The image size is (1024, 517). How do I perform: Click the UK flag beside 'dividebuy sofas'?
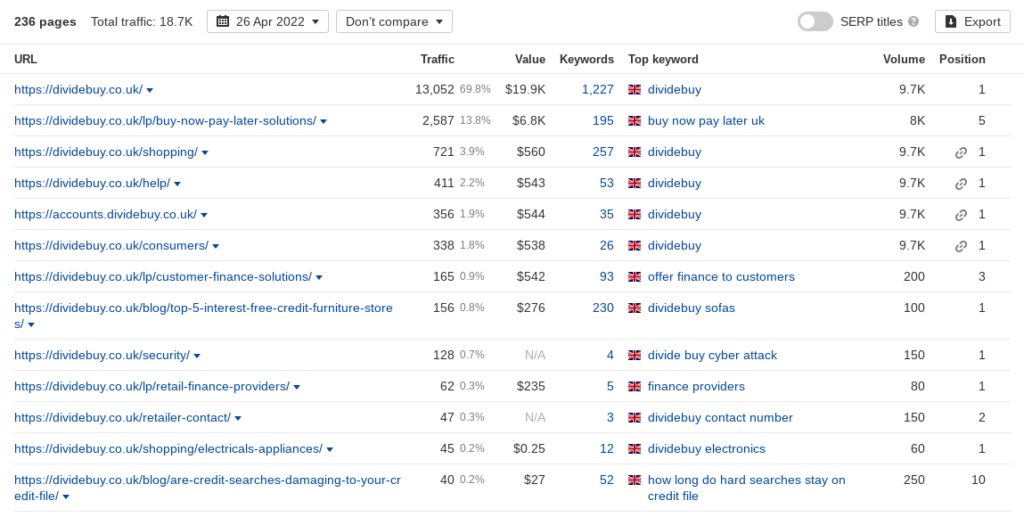point(634,308)
